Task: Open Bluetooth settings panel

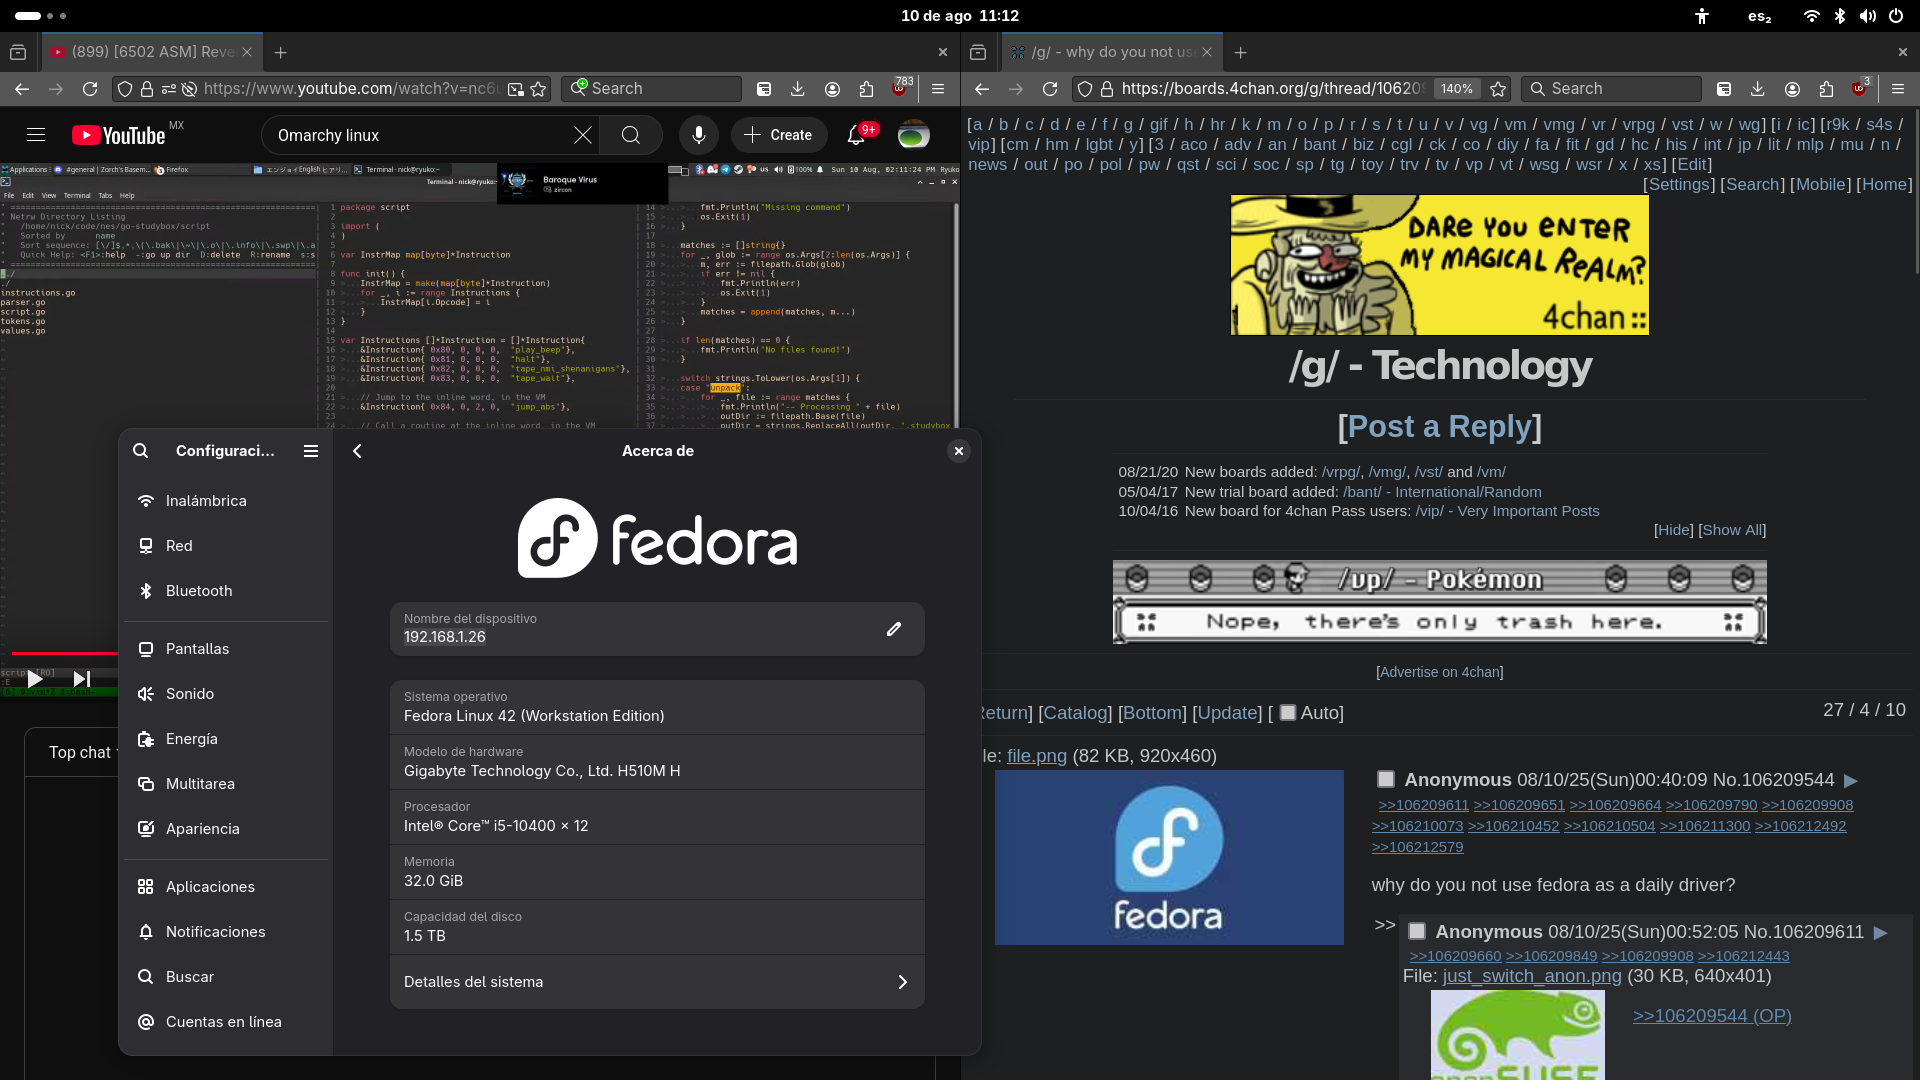Action: [x=226, y=591]
